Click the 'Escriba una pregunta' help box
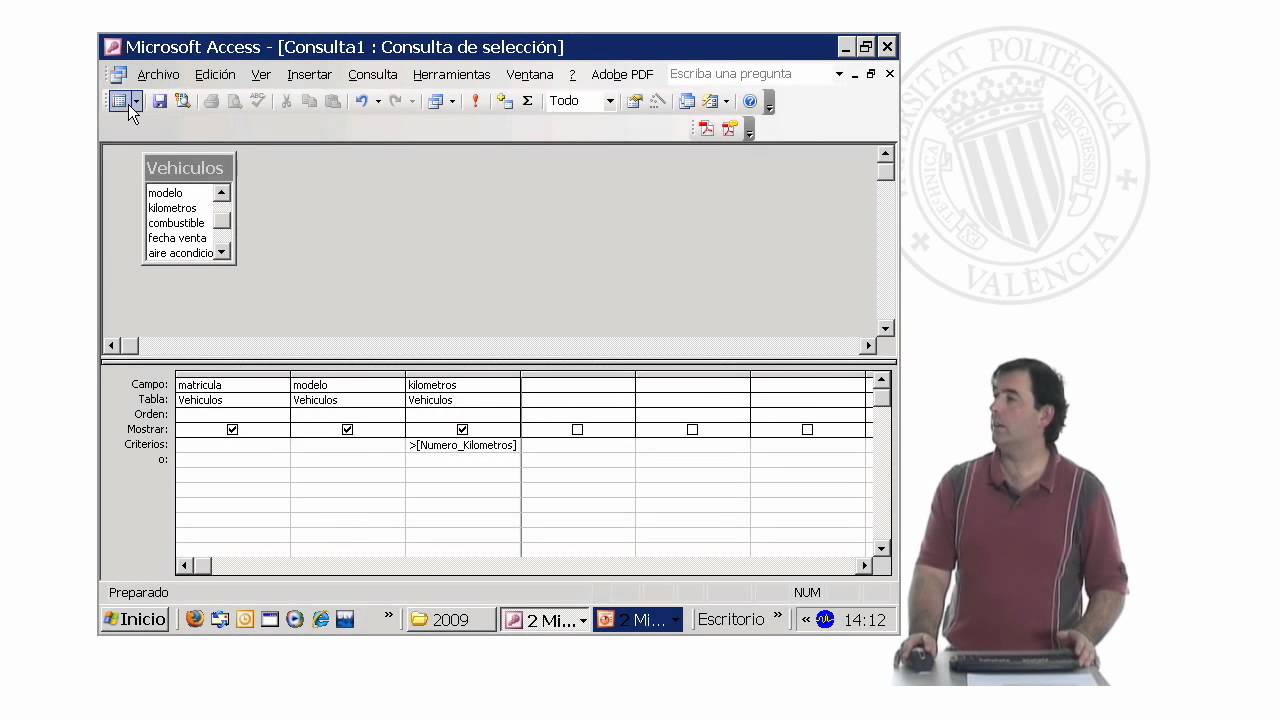The width and height of the screenshot is (1280, 720). pos(749,74)
